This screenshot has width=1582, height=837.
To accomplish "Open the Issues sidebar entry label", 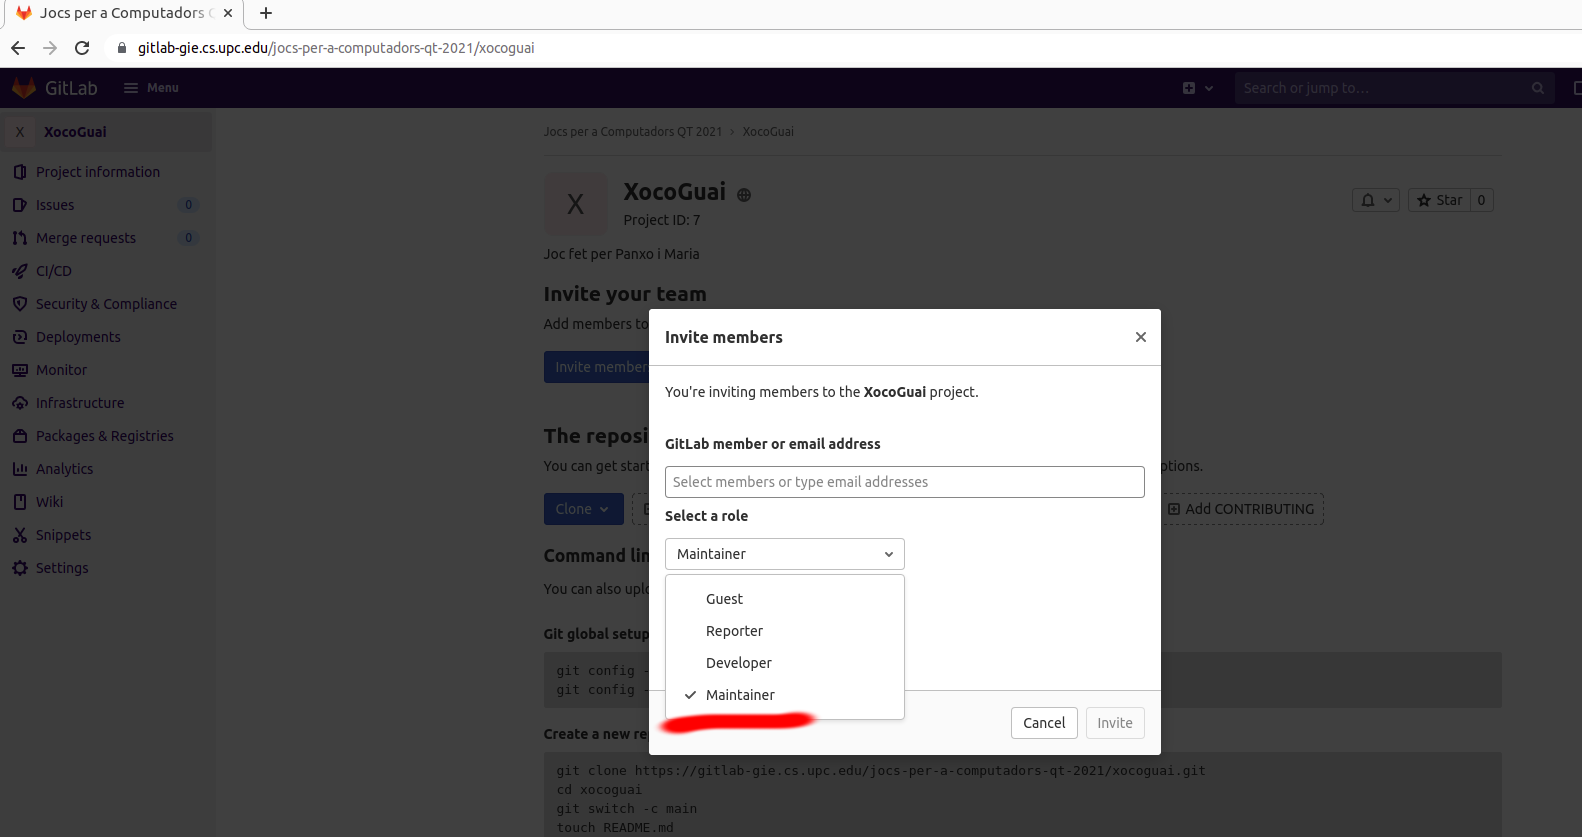I will click(x=55, y=205).
